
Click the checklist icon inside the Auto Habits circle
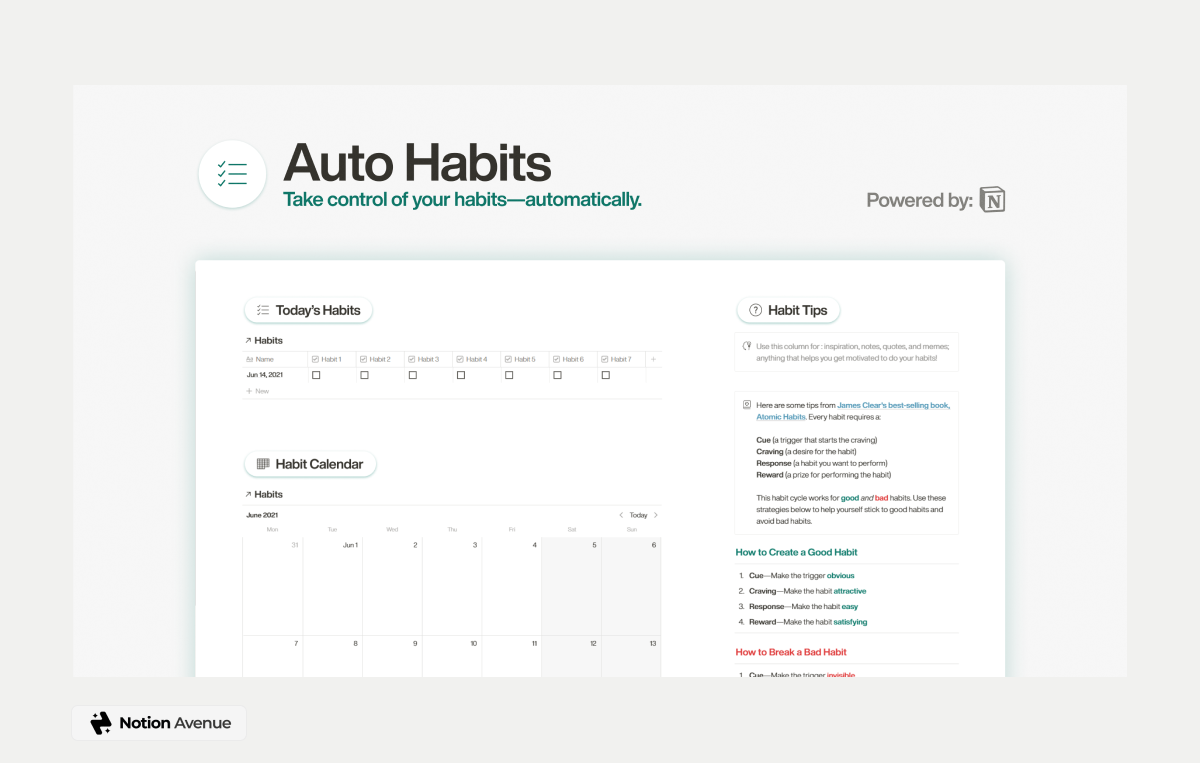pyautogui.click(x=232, y=172)
